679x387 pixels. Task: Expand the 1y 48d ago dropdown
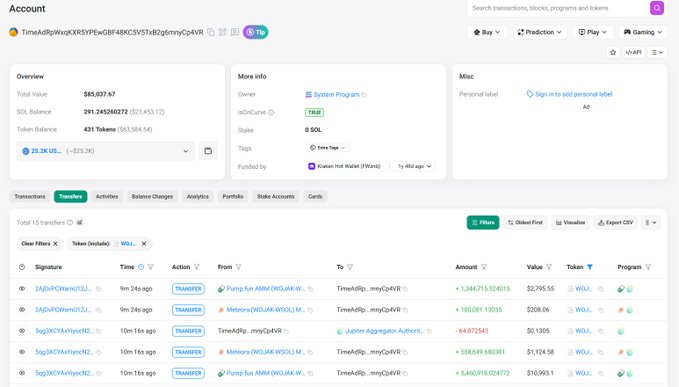(414, 166)
